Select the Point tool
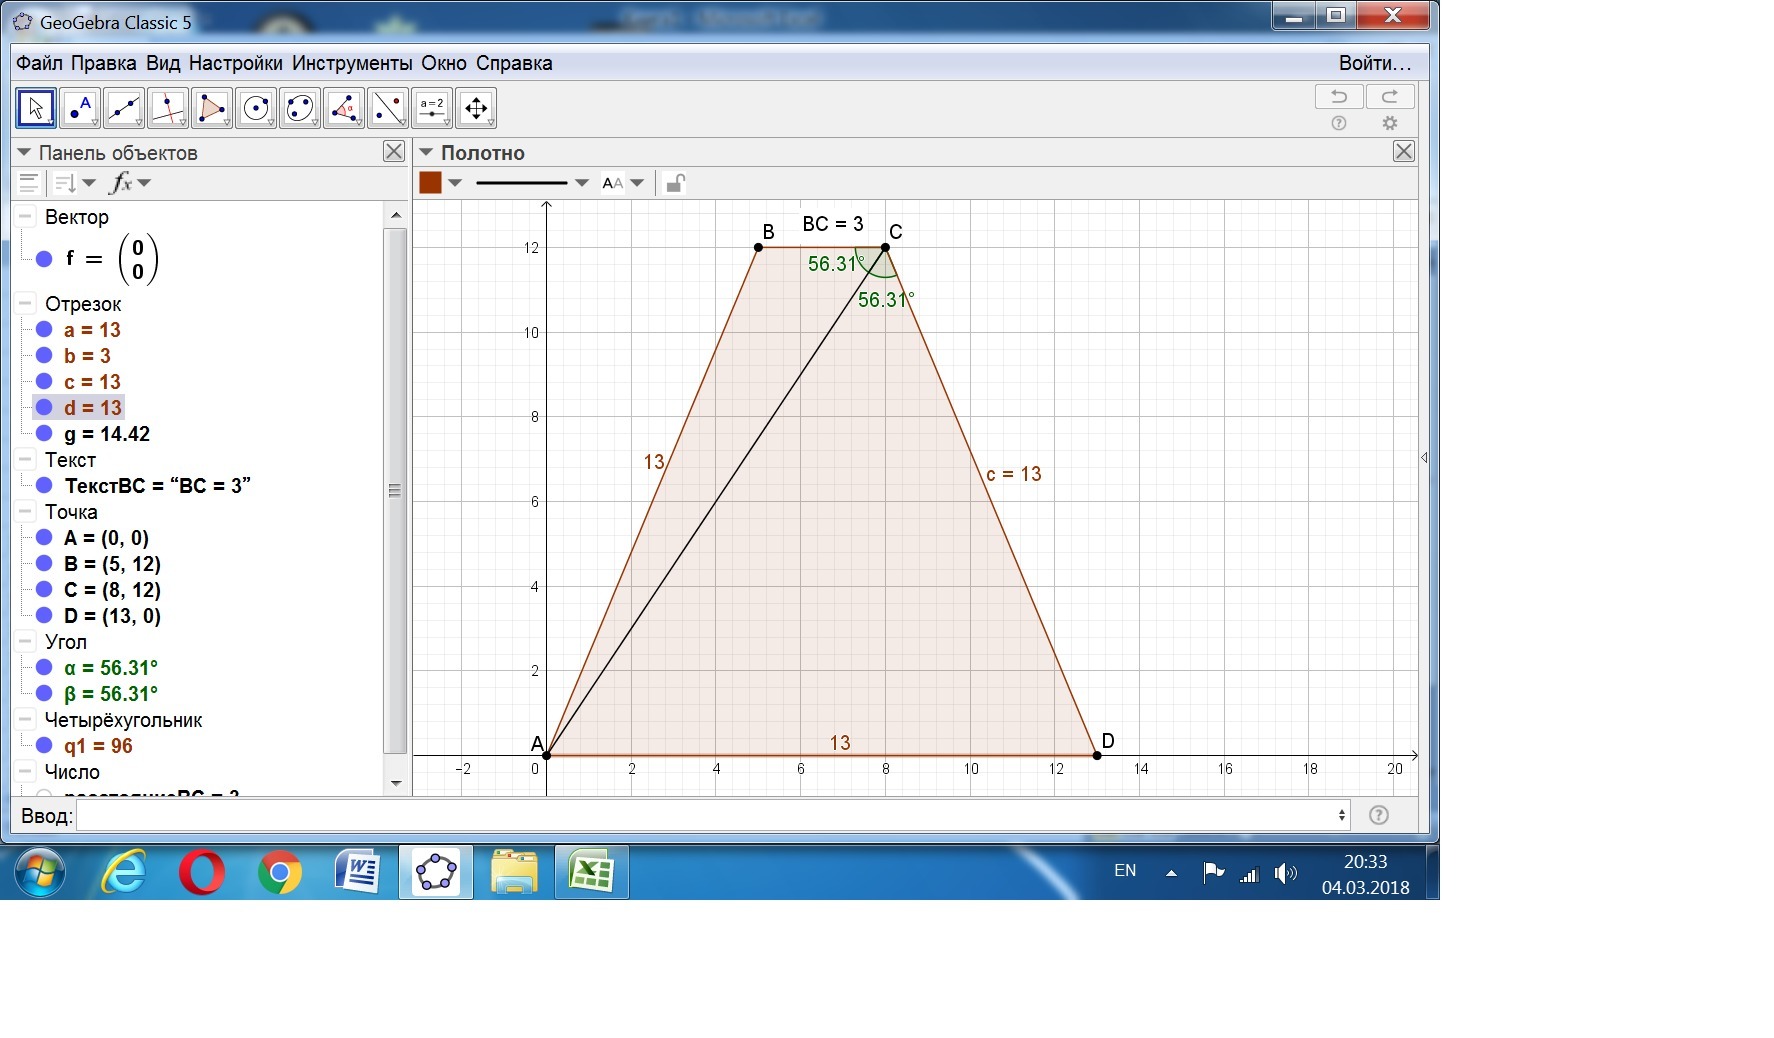Screen dimensions: 1774x1038 click(80, 108)
